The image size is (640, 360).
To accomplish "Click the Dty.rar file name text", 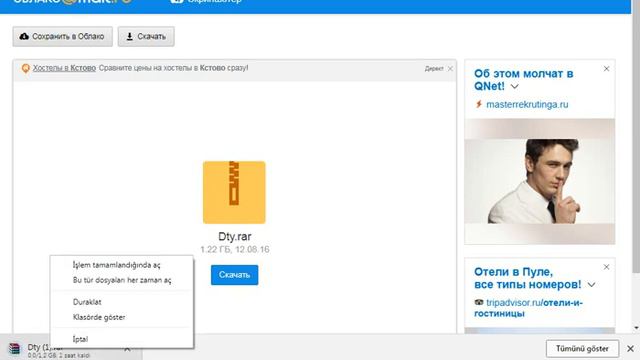I will 235,237.
